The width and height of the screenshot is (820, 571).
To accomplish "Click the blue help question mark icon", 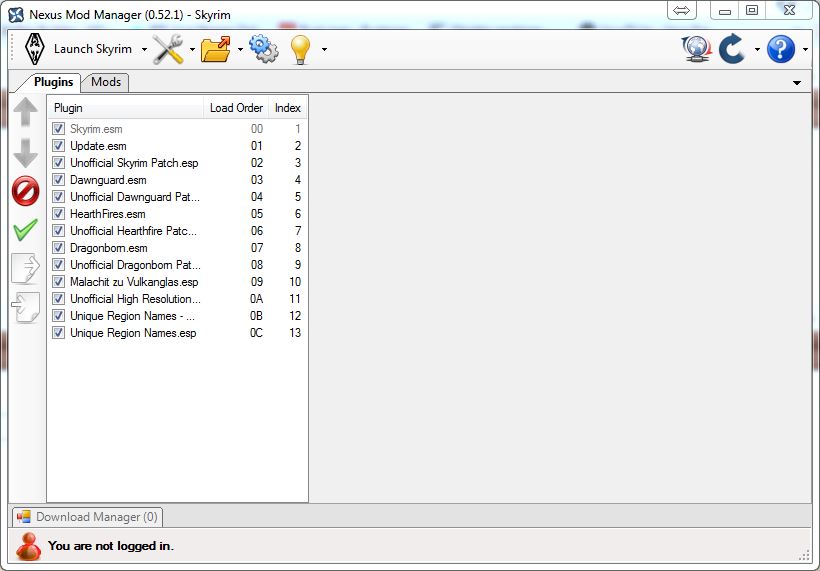I will [780, 49].
